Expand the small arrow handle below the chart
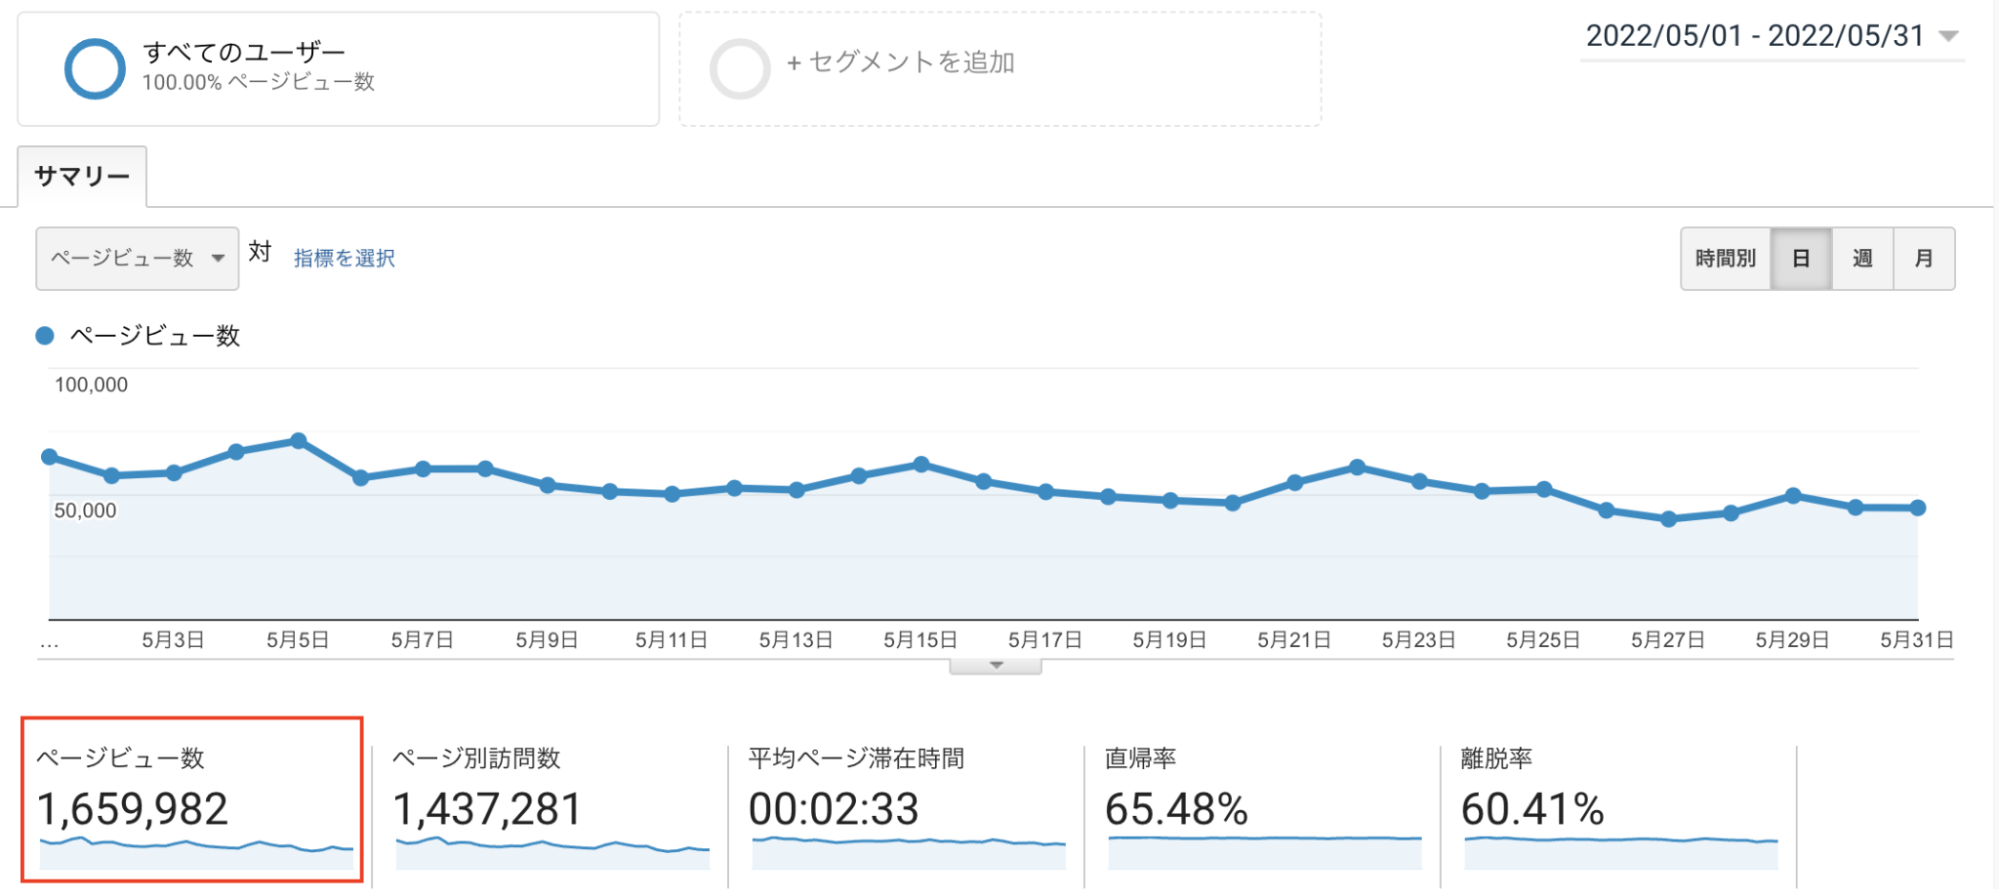Screen dimensions: 1999x890 click(996, 666)
